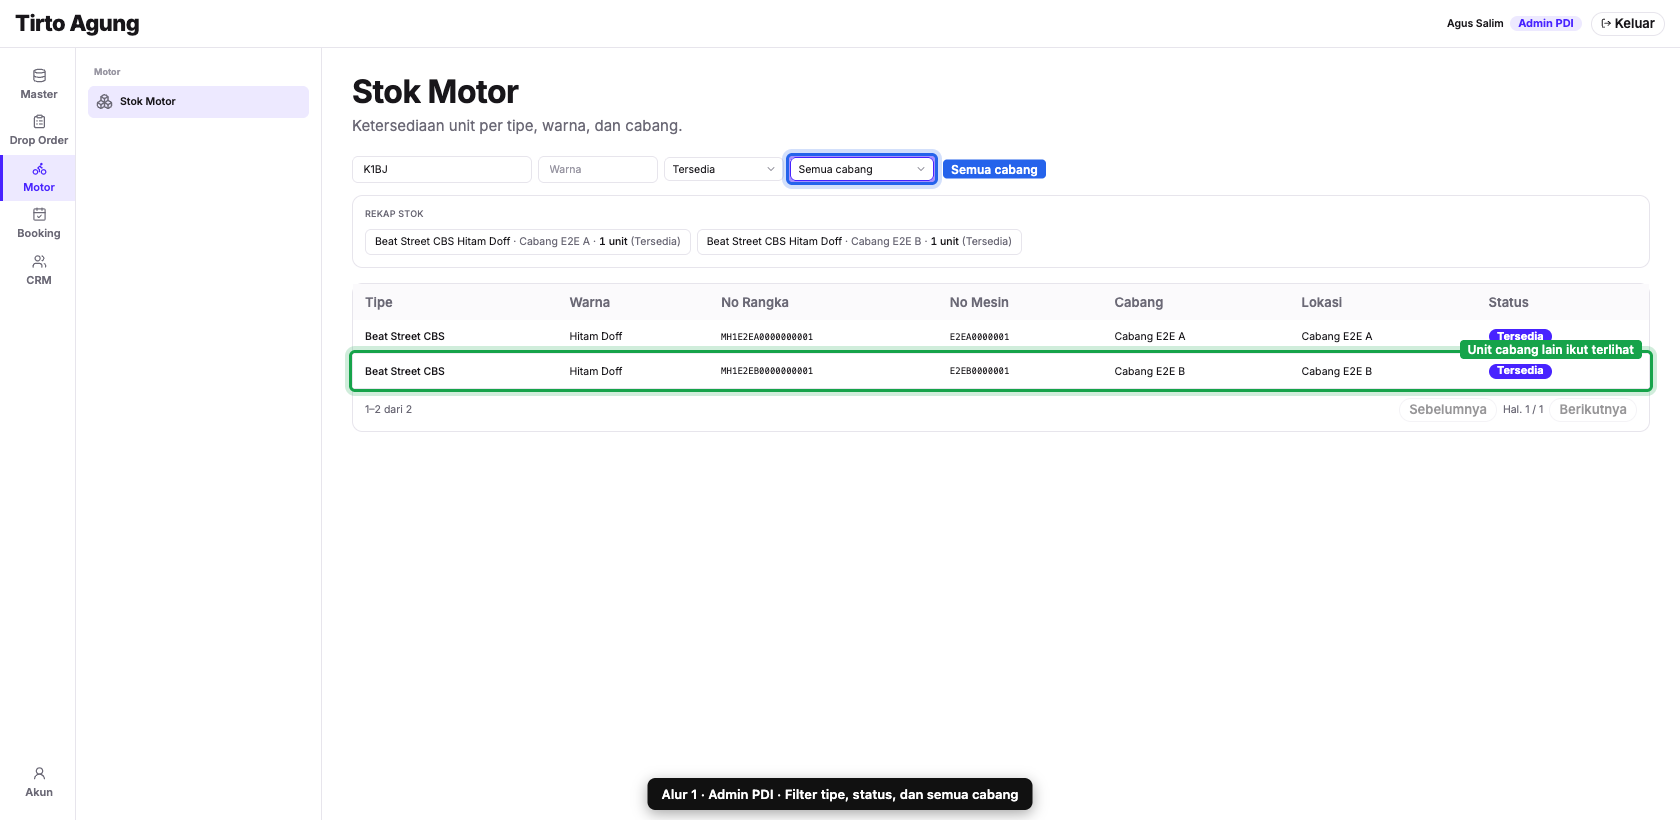
Task: Click the Berikutnya pagination button
Action: coord(1592,410)
